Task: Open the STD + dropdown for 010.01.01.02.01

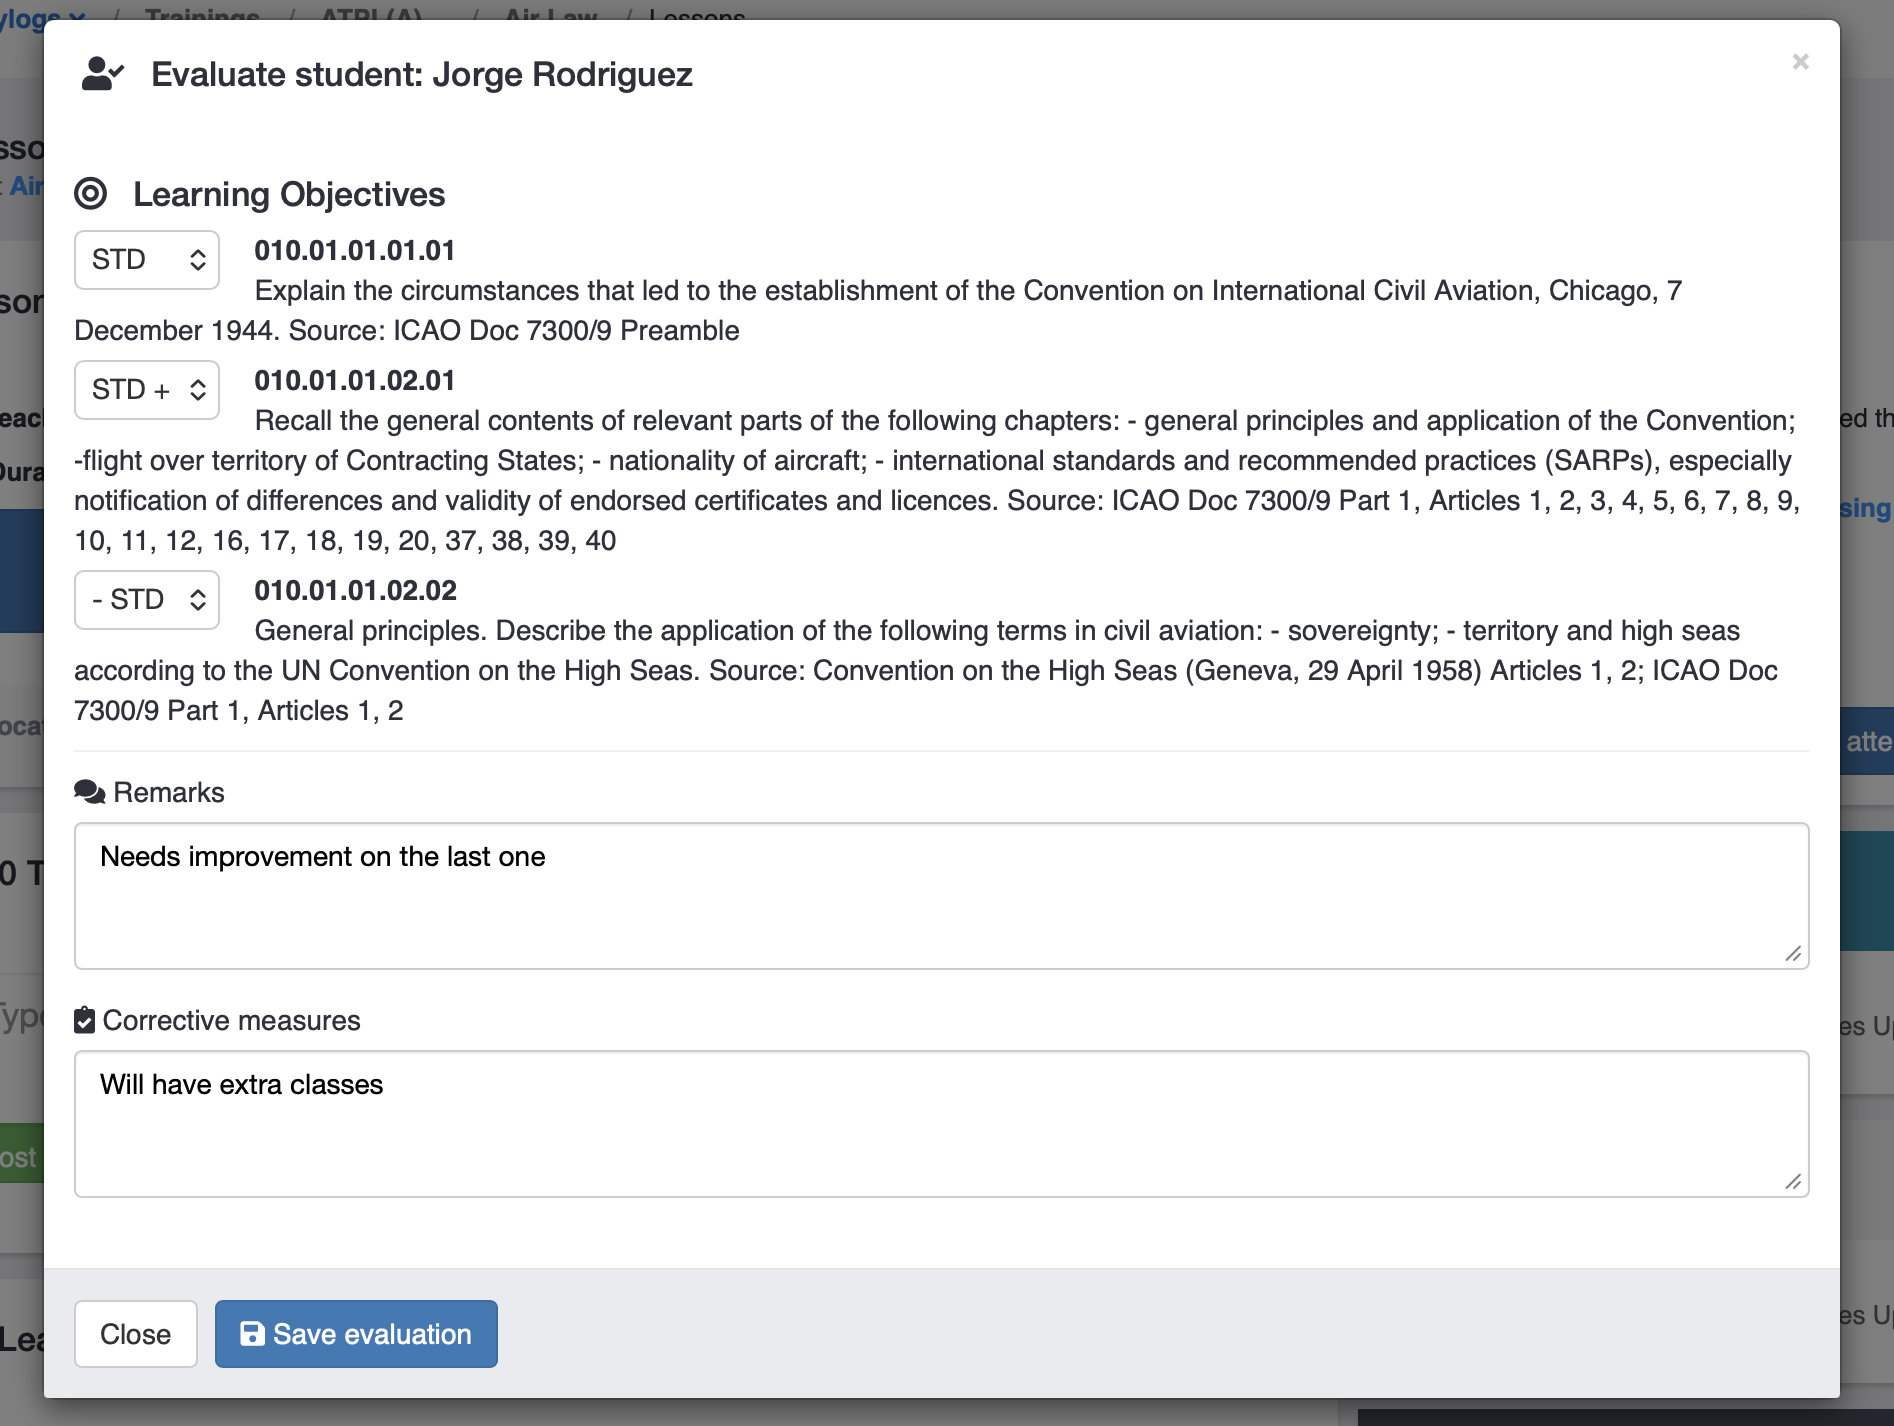Action: coord(146,389)
